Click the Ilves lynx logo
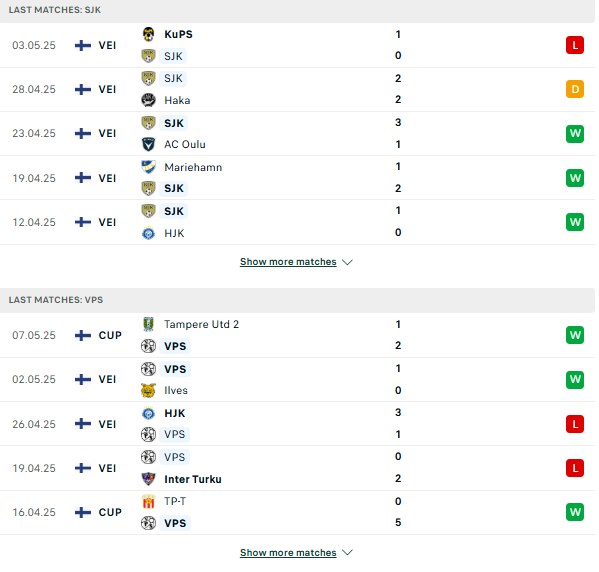Image resolution: width=599 pixels, height=572 pixels. (148, 391)
